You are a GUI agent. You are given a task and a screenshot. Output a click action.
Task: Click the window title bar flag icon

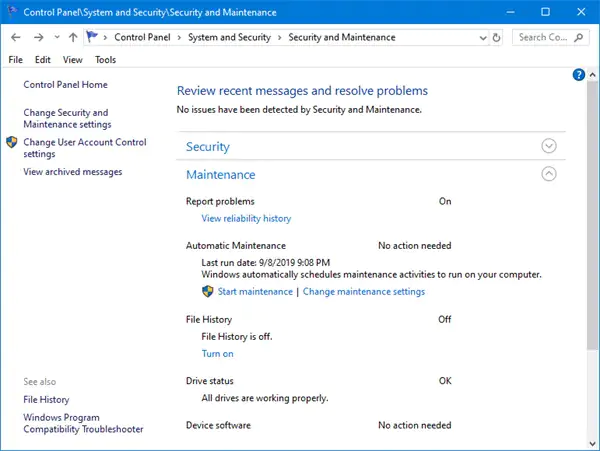click(x=12, y=11)
